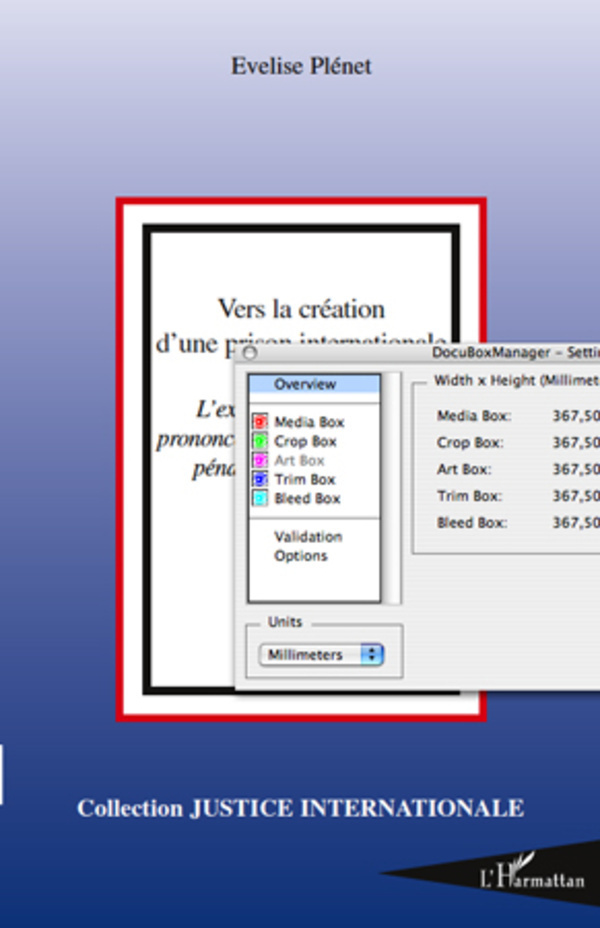Click the cyan Bleed Box icon
This screenshot has width=600, height=928.
[x=260, y=498]
